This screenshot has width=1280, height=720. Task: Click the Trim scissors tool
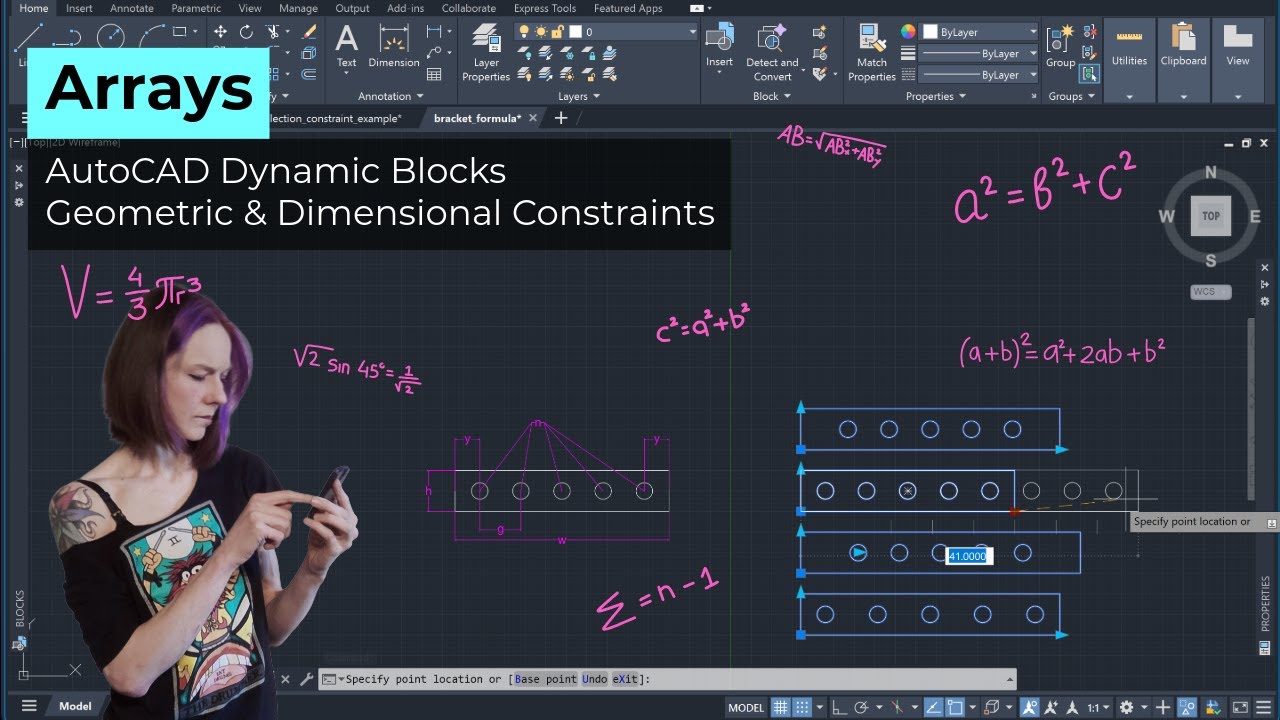(x=274, y=32)
